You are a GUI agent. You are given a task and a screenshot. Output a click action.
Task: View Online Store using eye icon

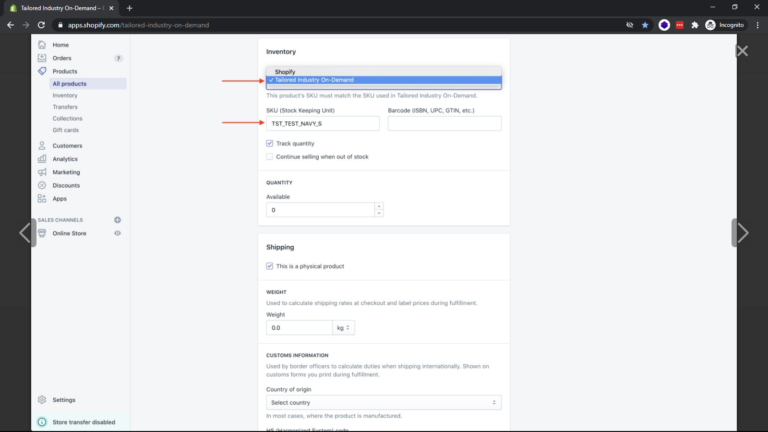click(x=117, y=233)
